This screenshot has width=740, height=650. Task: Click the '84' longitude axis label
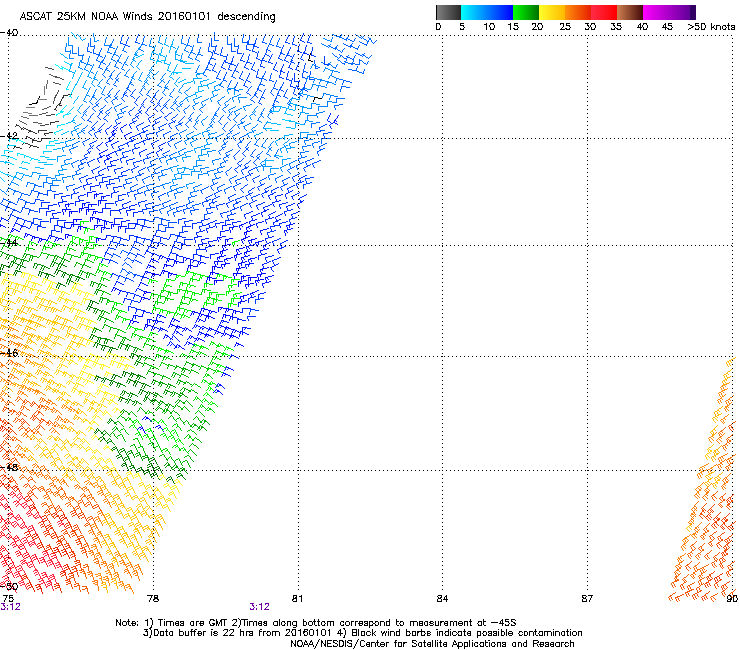click(442, 599)
